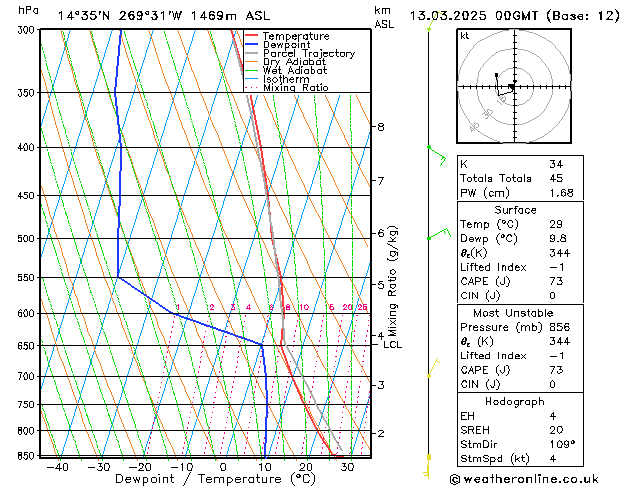Click the Mixing Ratio legend entry

287,87
